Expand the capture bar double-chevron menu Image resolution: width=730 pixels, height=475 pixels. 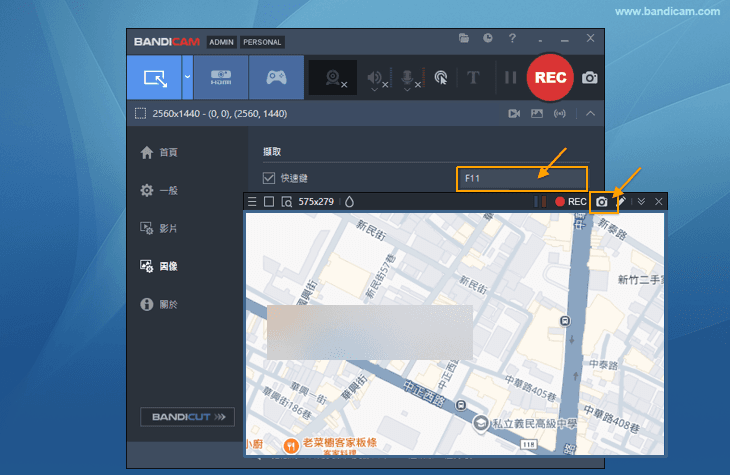tap(641, 202)
